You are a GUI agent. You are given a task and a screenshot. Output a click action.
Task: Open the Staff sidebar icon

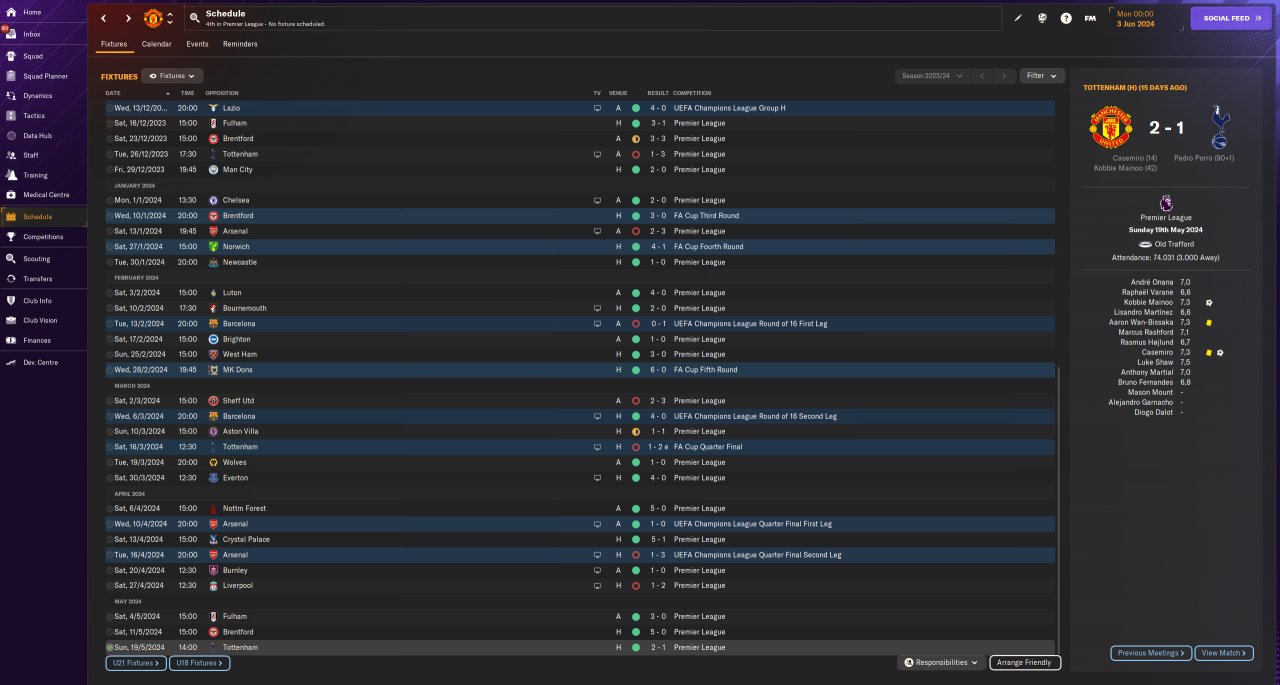10,156
